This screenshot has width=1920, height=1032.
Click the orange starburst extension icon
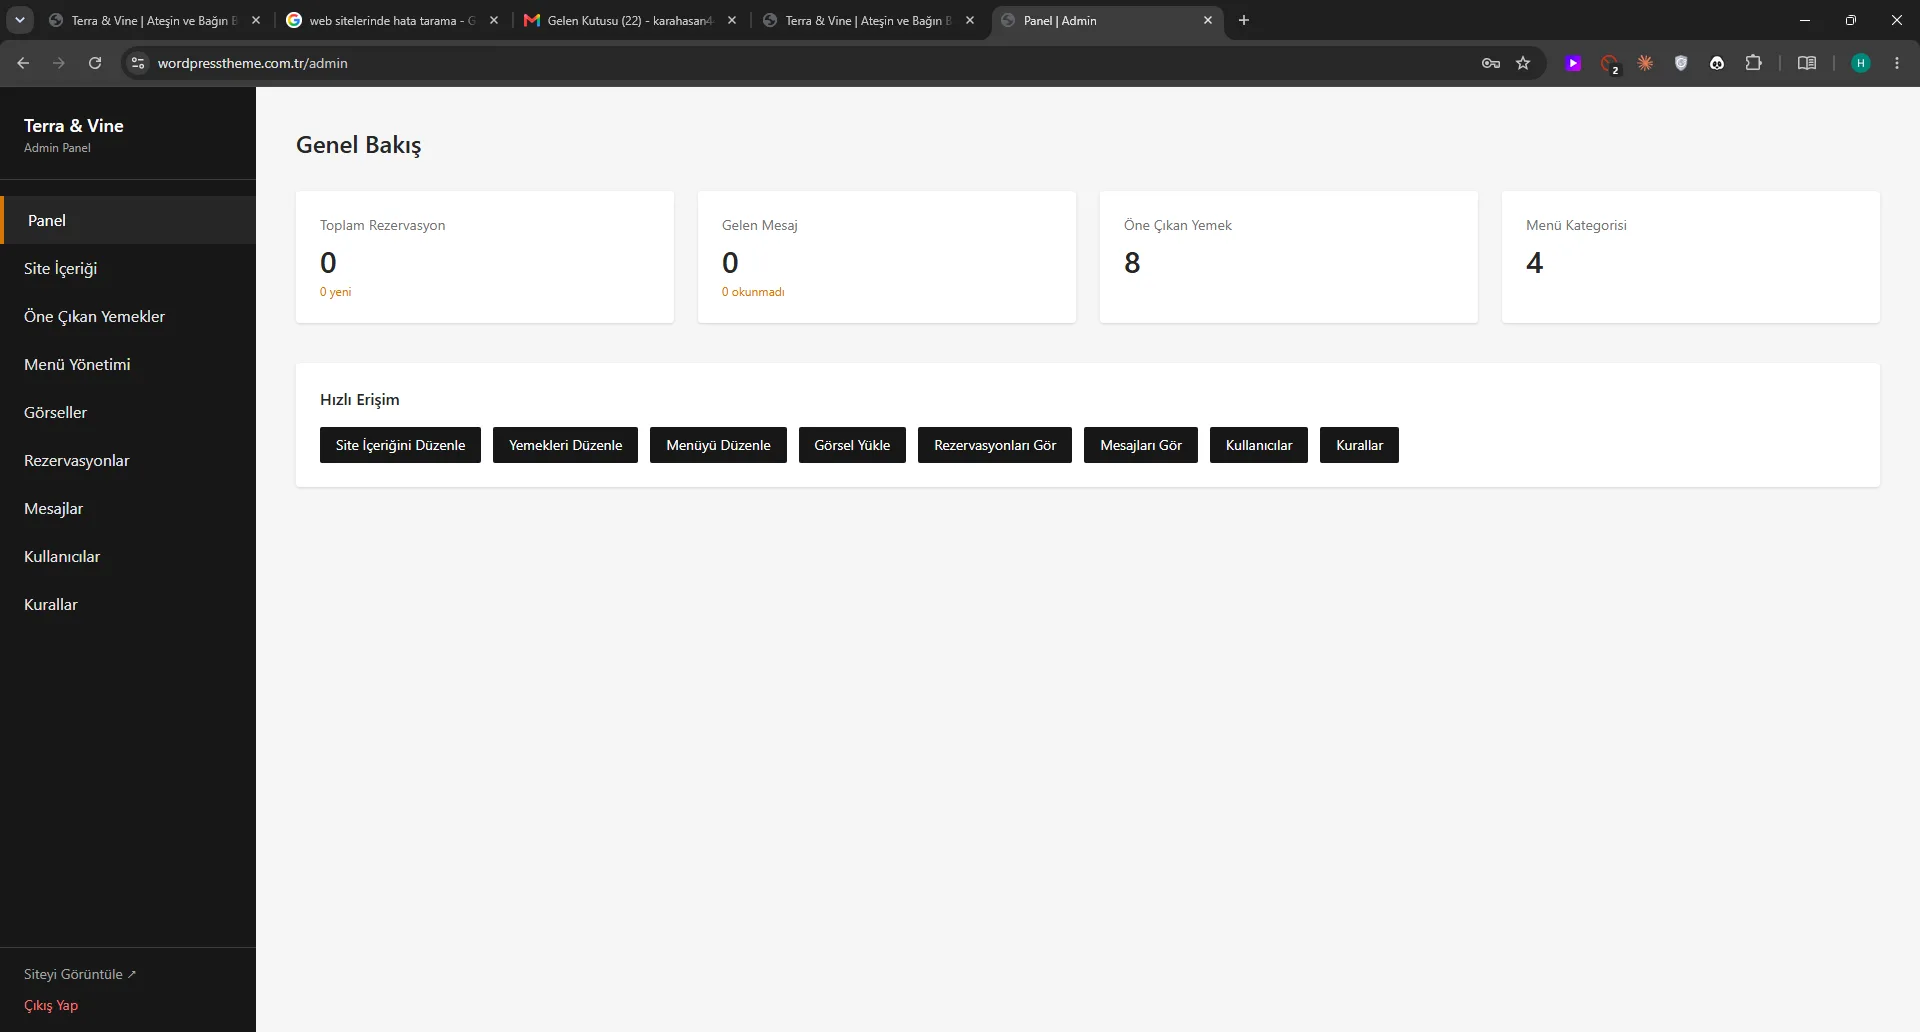pyautogui.click(x=1645, y=63)
